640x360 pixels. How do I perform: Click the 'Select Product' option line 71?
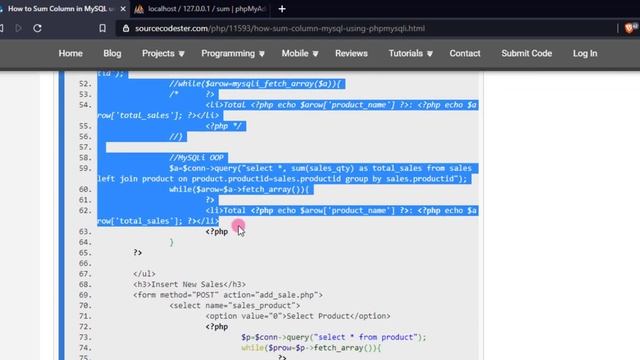(298, 316)
